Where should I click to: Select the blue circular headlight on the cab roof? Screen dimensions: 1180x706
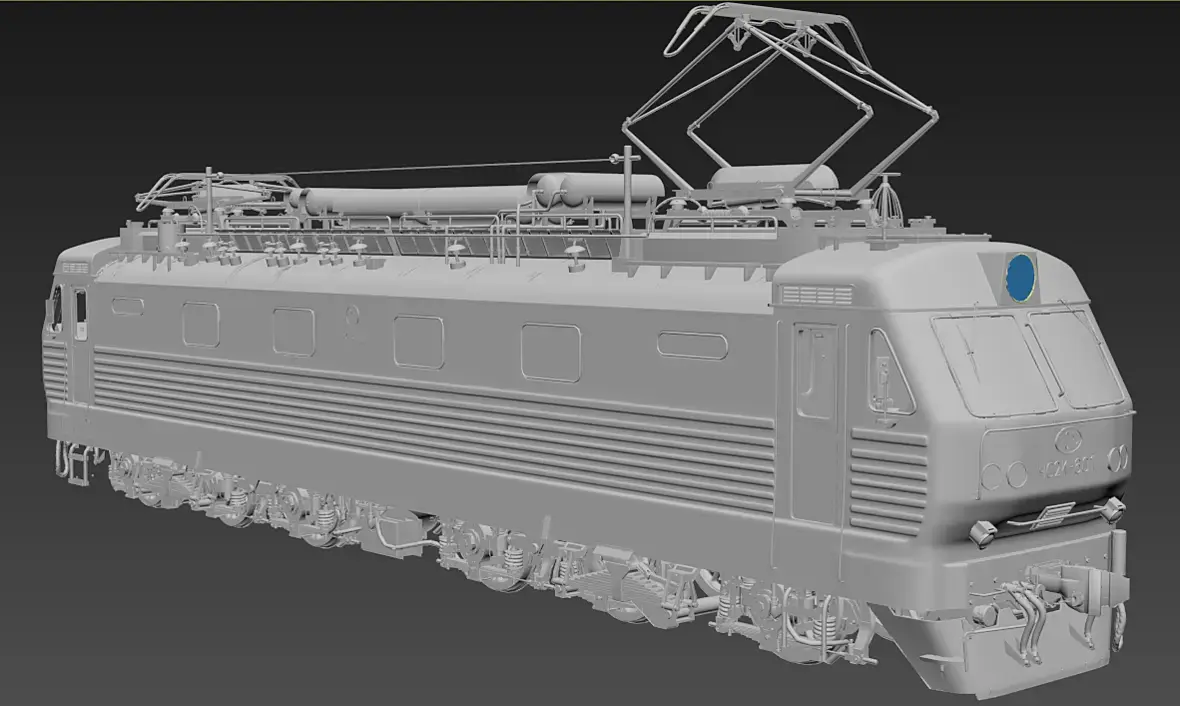(x=1021, y=277)
